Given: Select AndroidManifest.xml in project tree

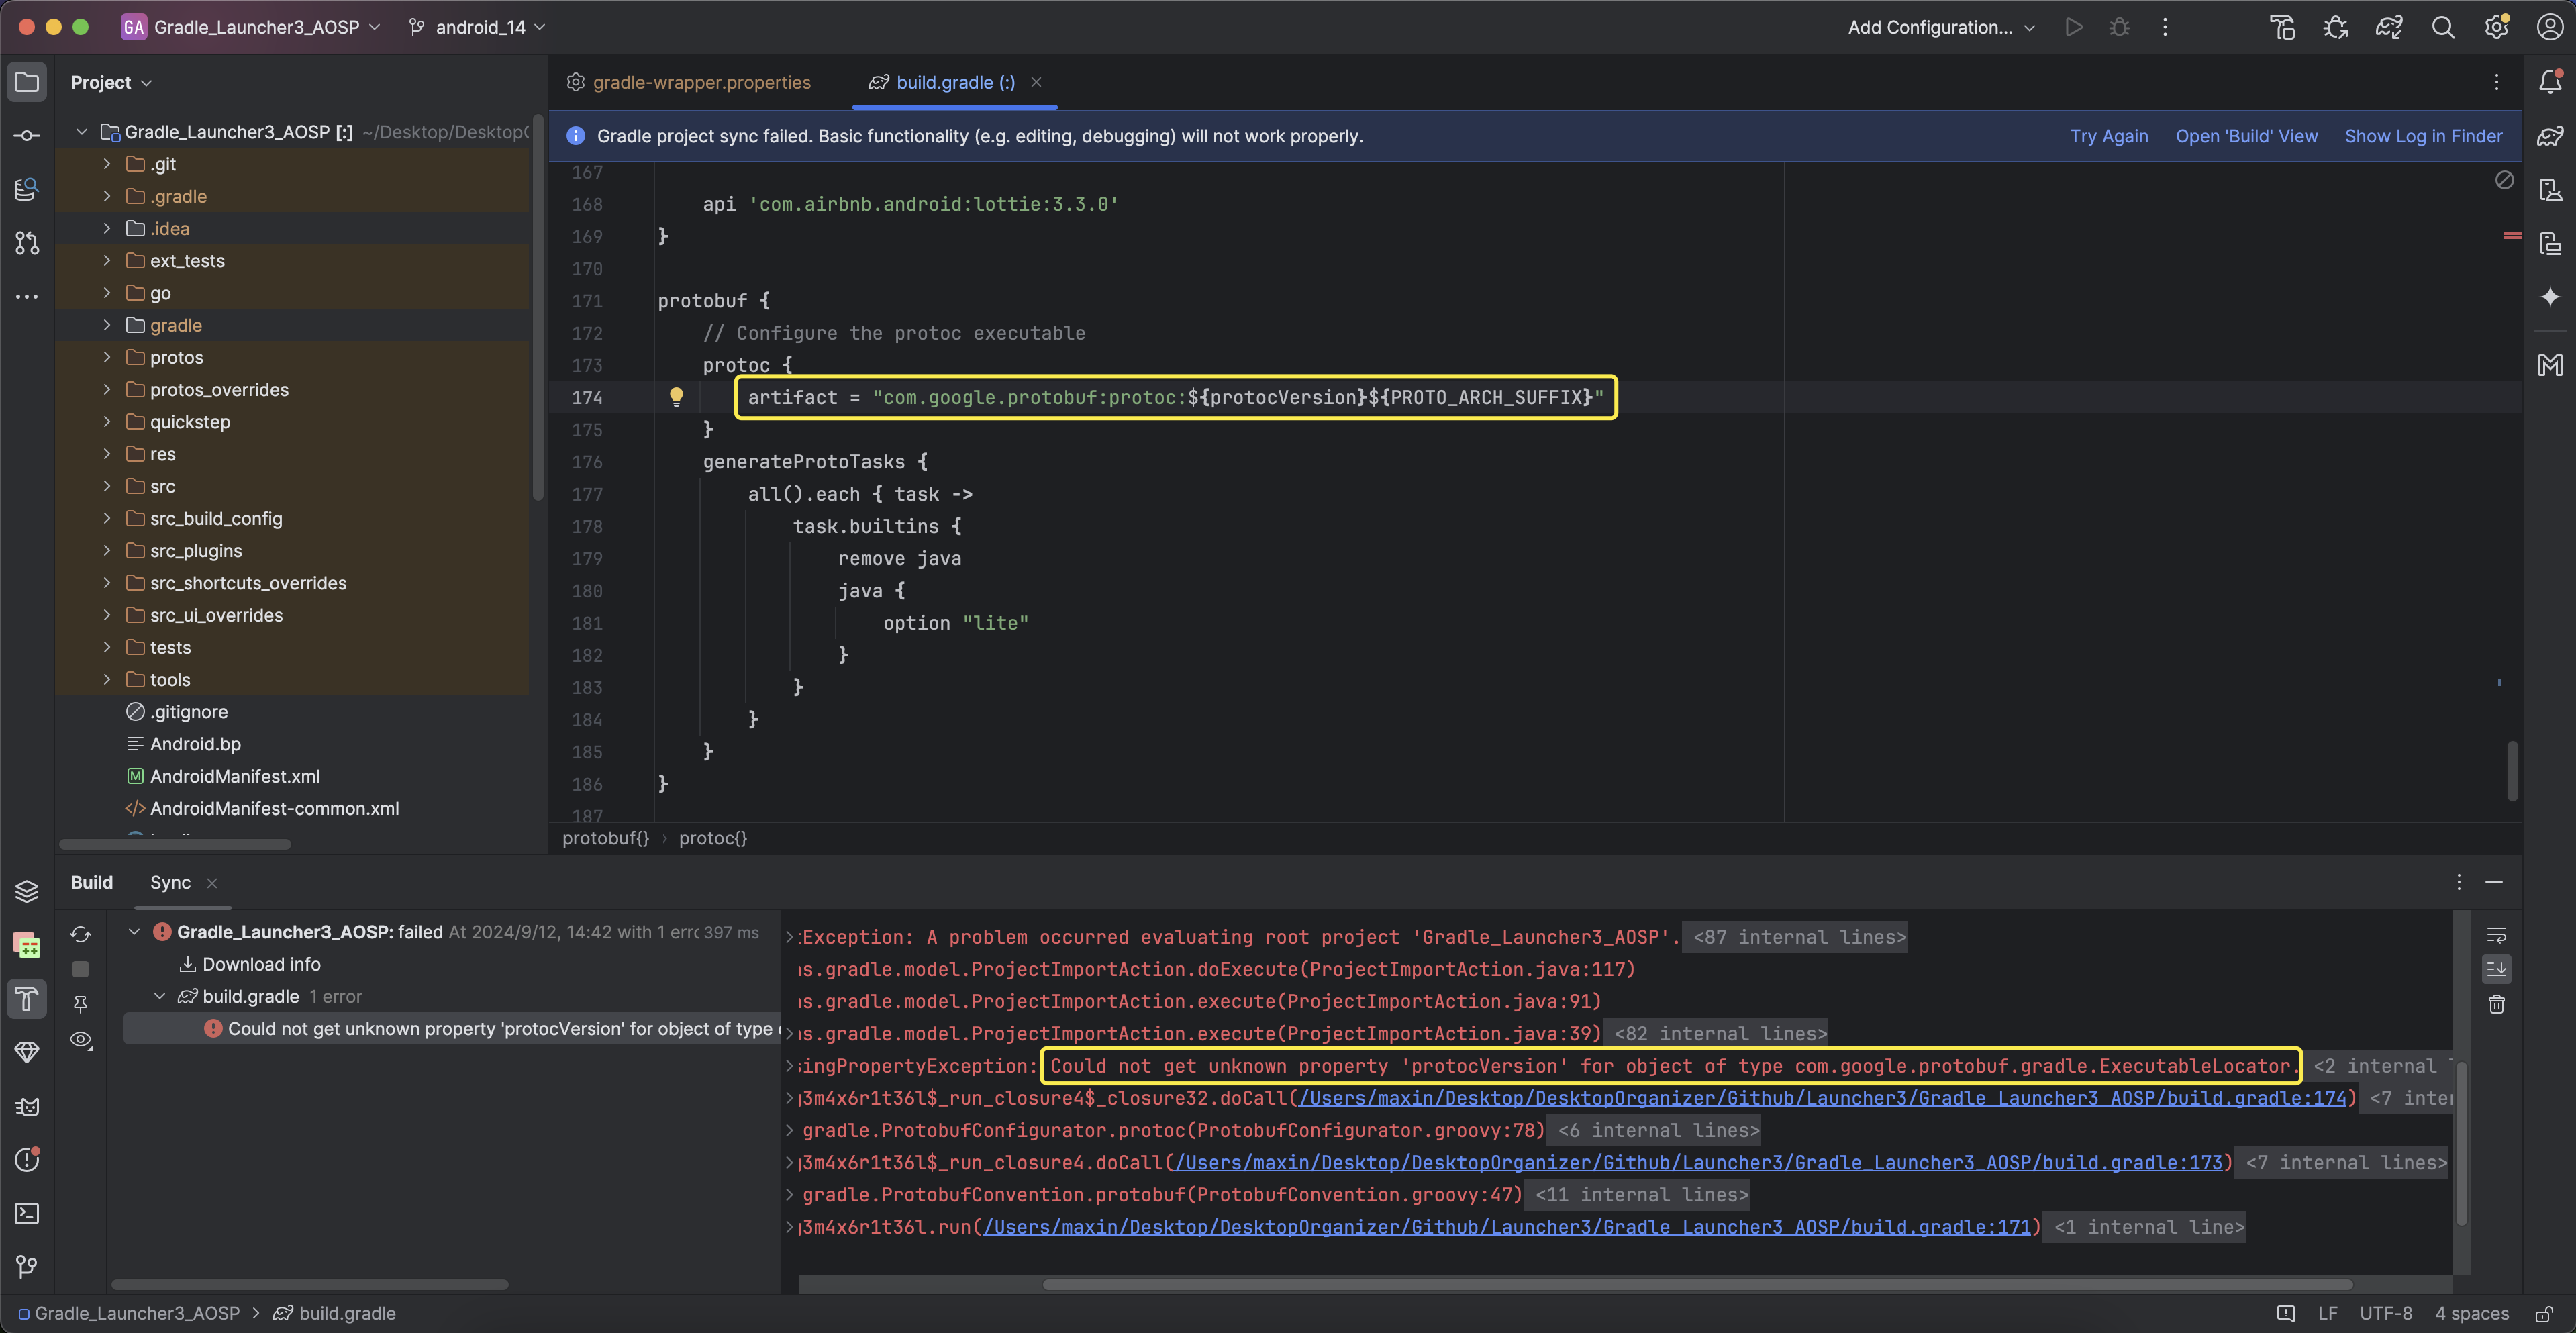Looking at the screenshot, I should pos(235,776).
